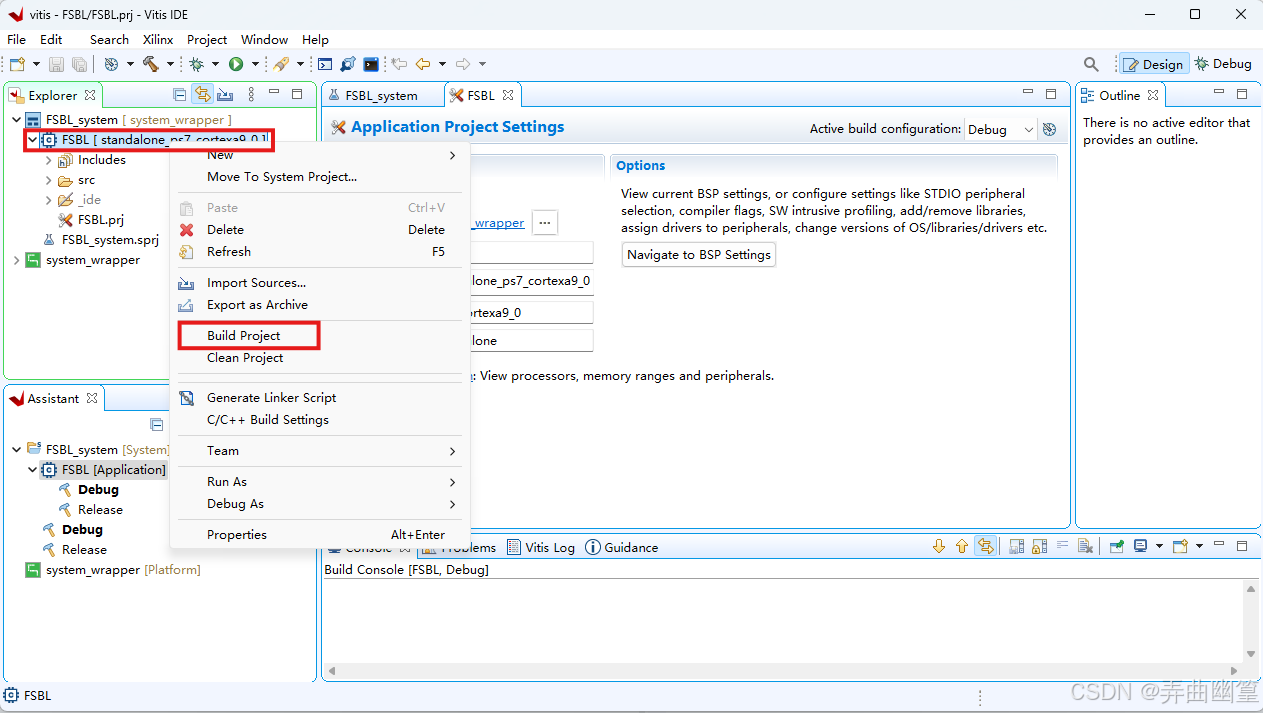1263x713 pixels.
Task: Open dropdown arrow next to Run icon
Action: (x=255, y=64)
